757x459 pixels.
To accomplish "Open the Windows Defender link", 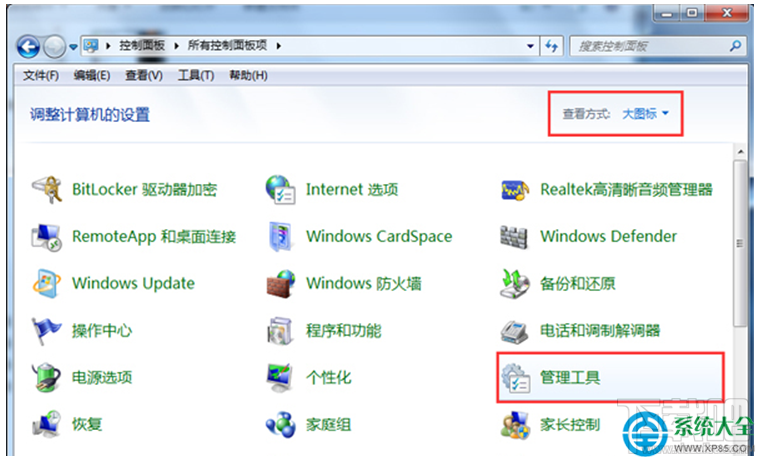I will pos(608,236).
